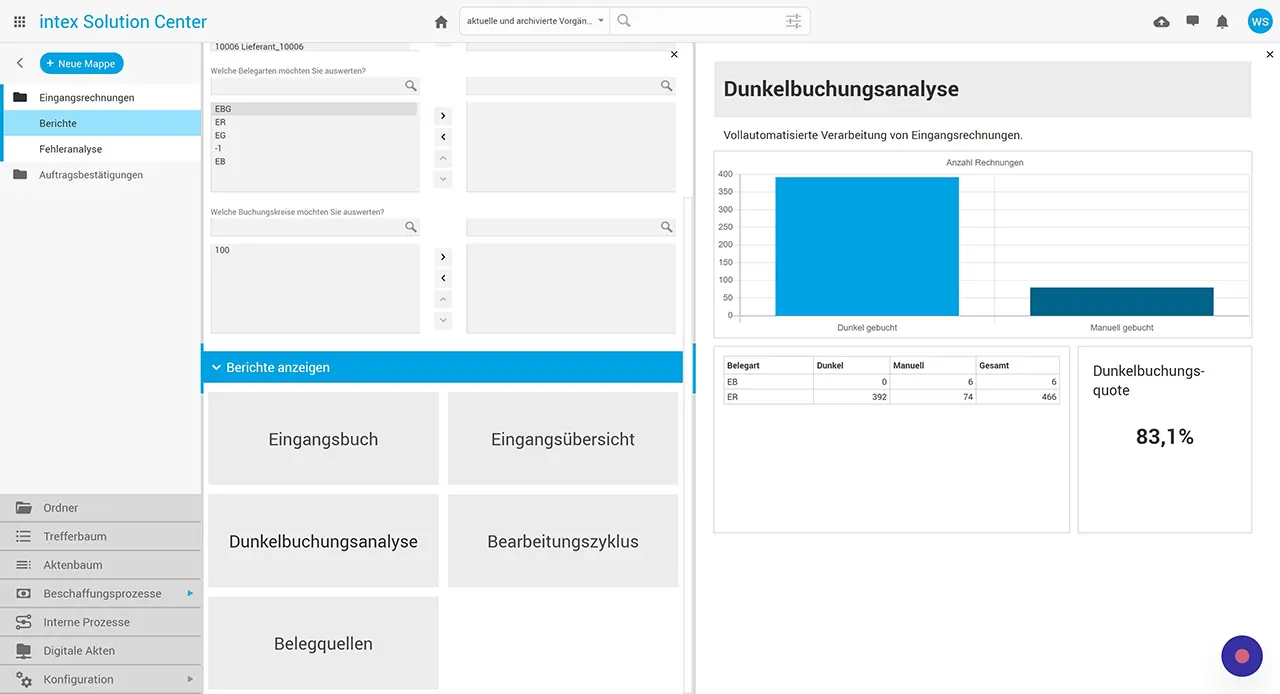Open the search scope dropdown for Vorgänge

[535, 21]
